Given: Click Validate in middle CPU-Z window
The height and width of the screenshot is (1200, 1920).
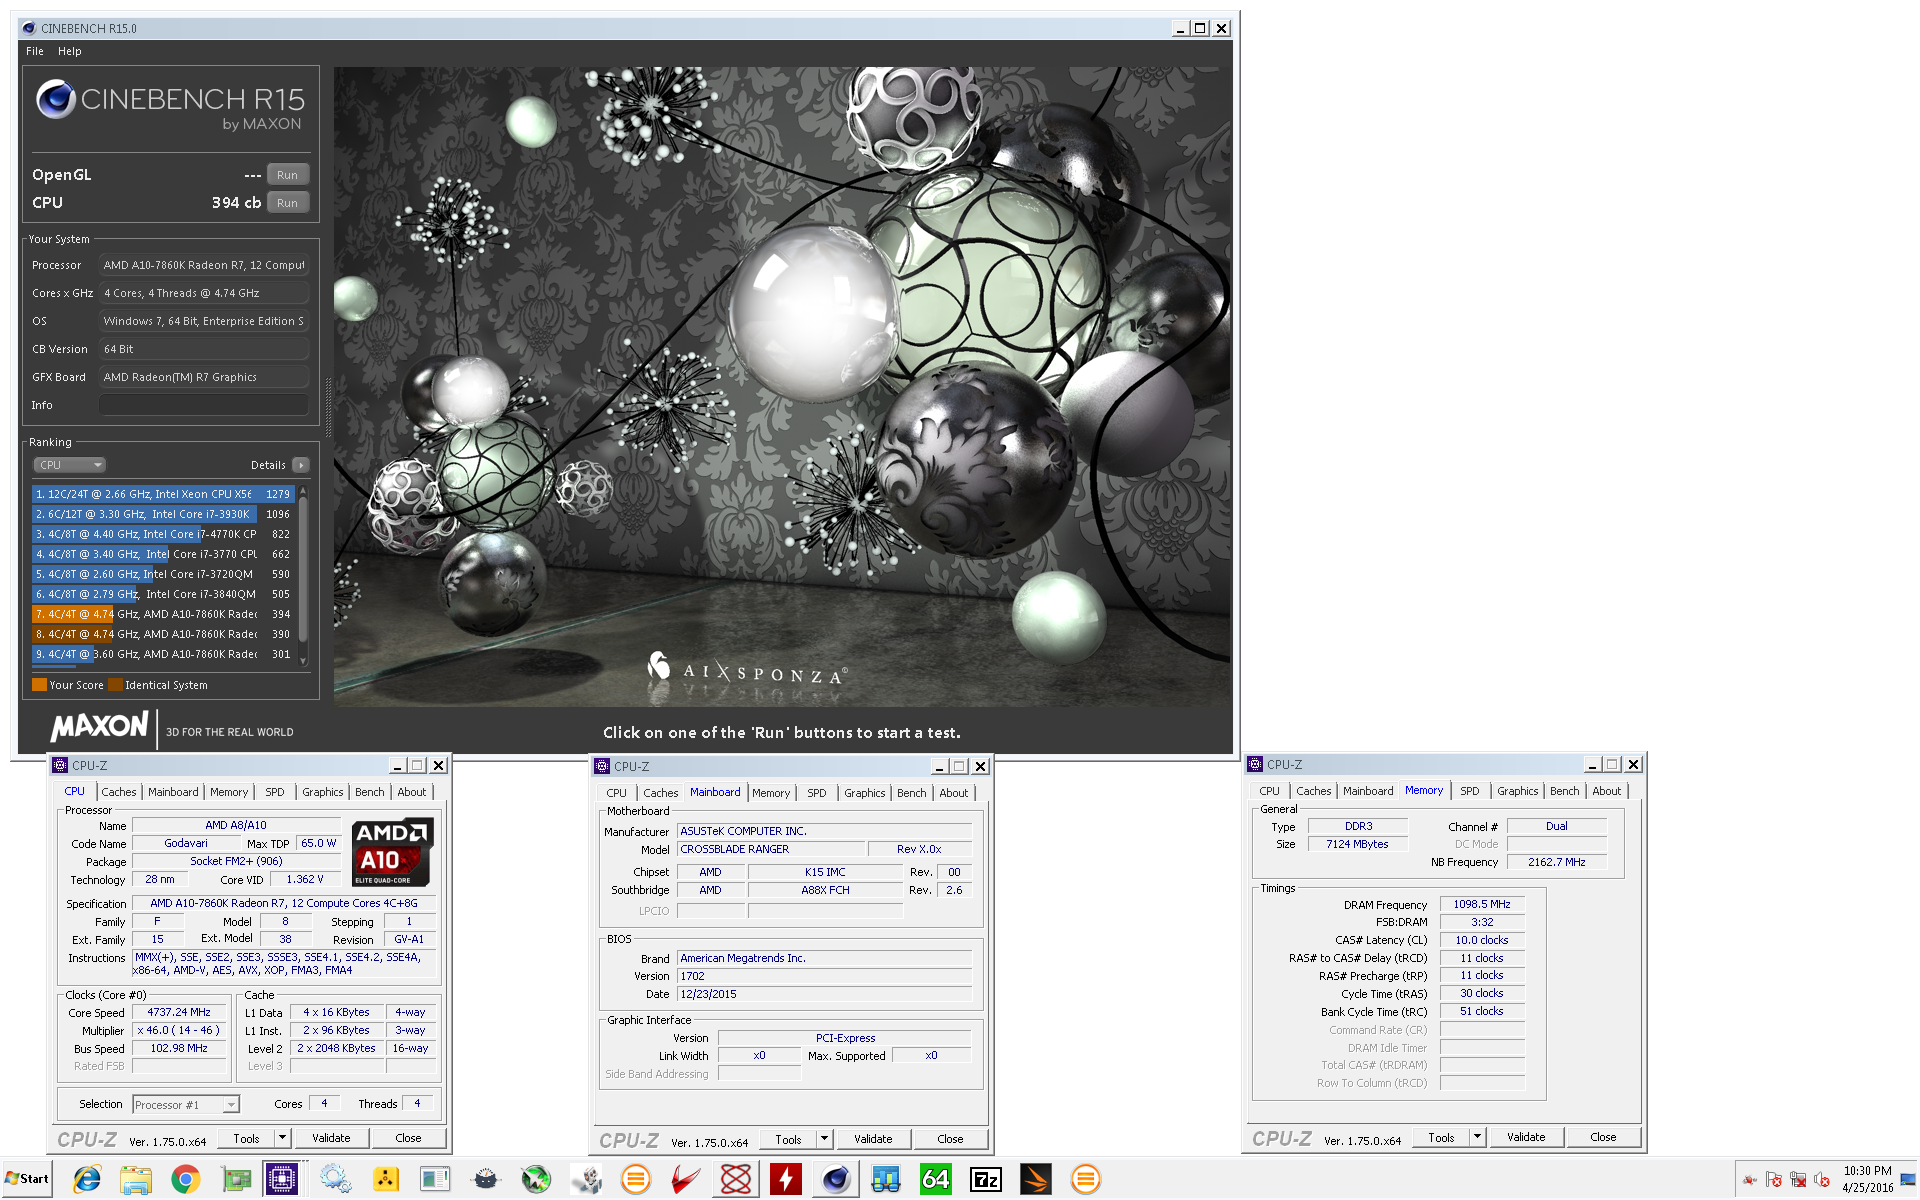Looking at the screenshot, I should (873, 1139).
